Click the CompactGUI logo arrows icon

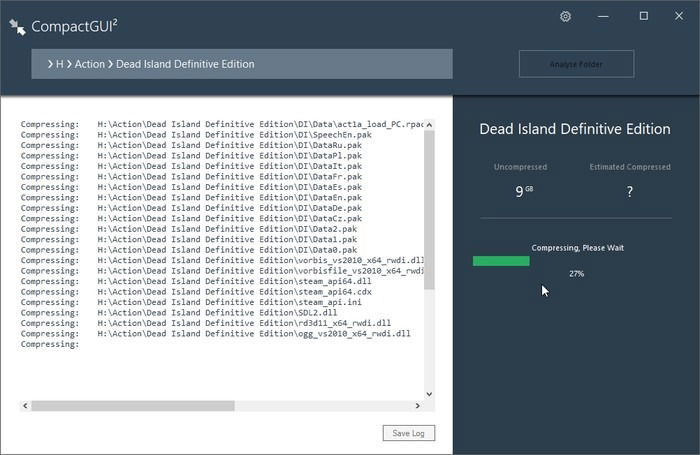[17, 27]
